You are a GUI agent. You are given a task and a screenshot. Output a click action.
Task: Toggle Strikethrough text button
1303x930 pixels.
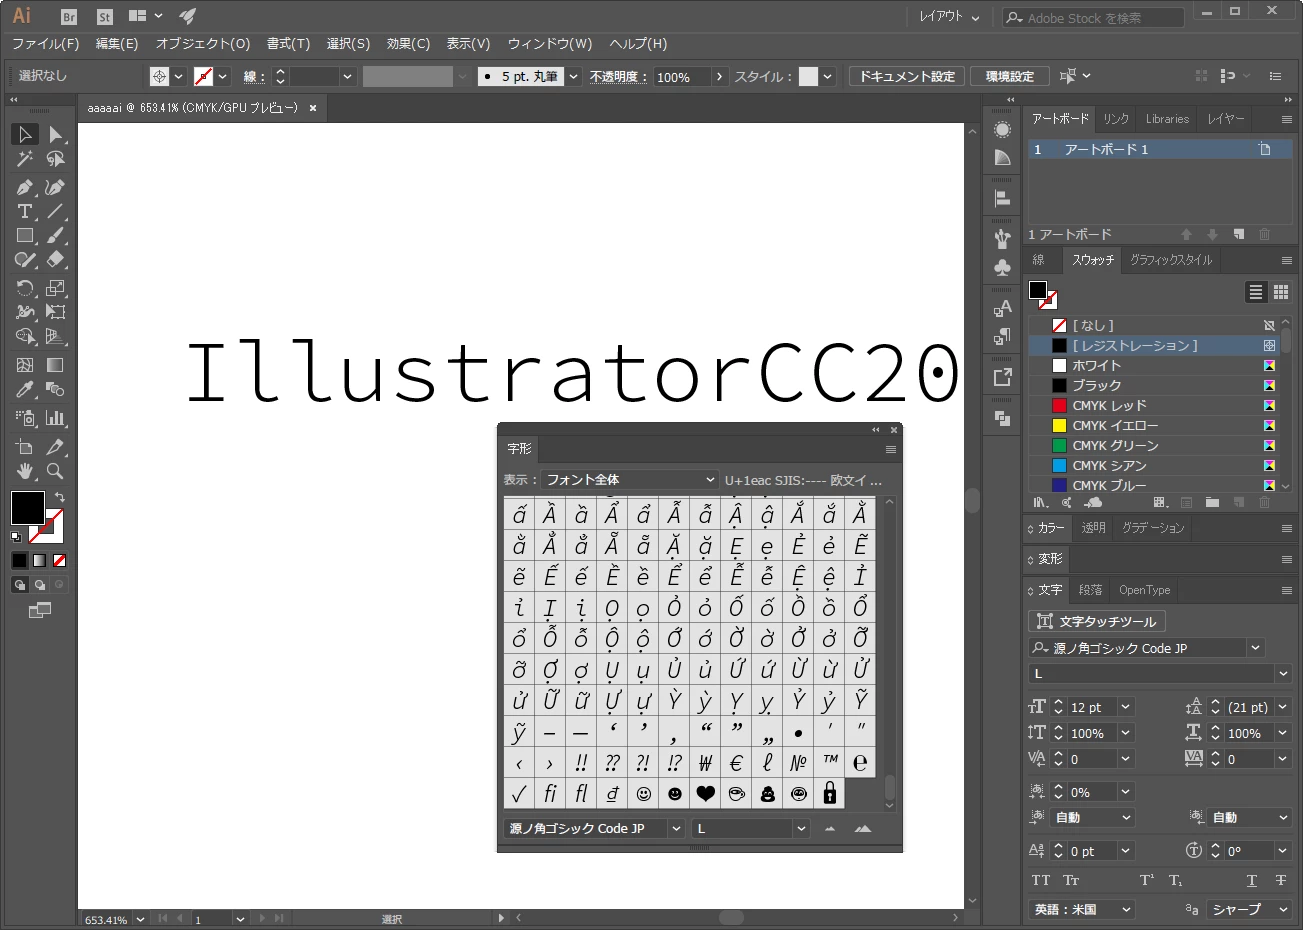(x=1281, y=880)
